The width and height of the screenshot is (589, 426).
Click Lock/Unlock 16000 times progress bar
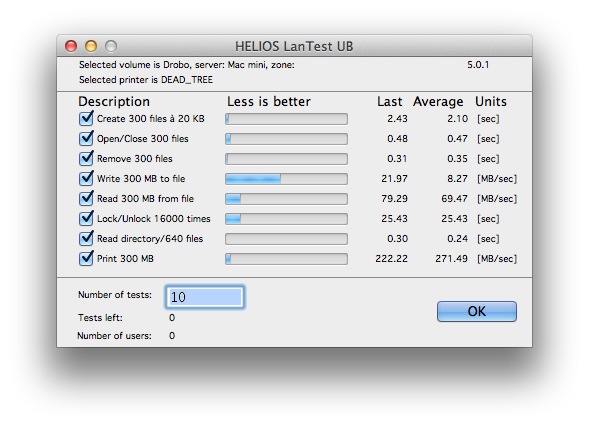click(x=286, y=219)
